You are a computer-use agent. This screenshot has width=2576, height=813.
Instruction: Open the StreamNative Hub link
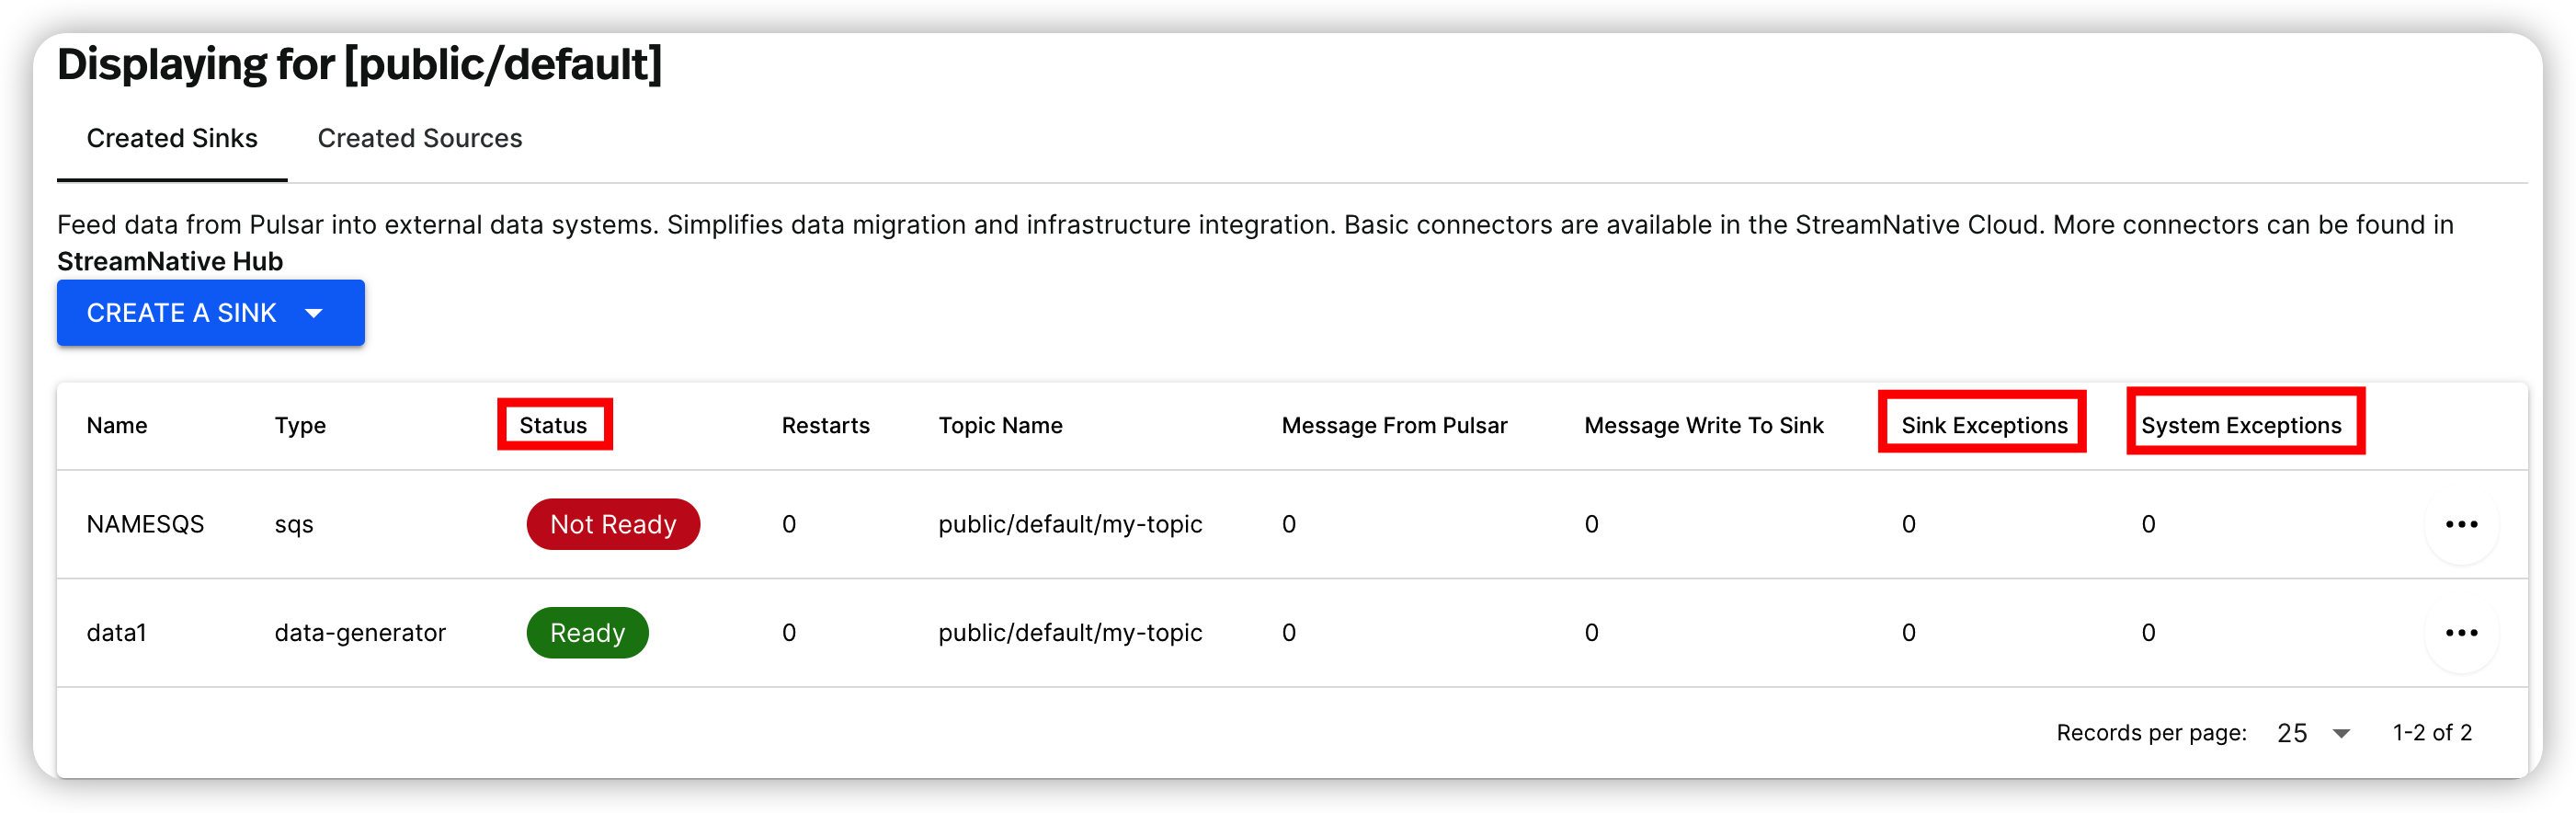(169, 261)
